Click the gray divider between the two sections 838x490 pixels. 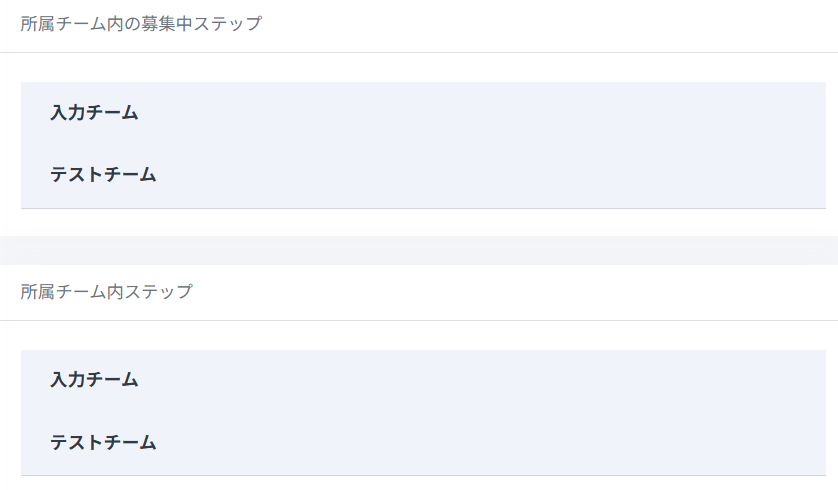419,250
